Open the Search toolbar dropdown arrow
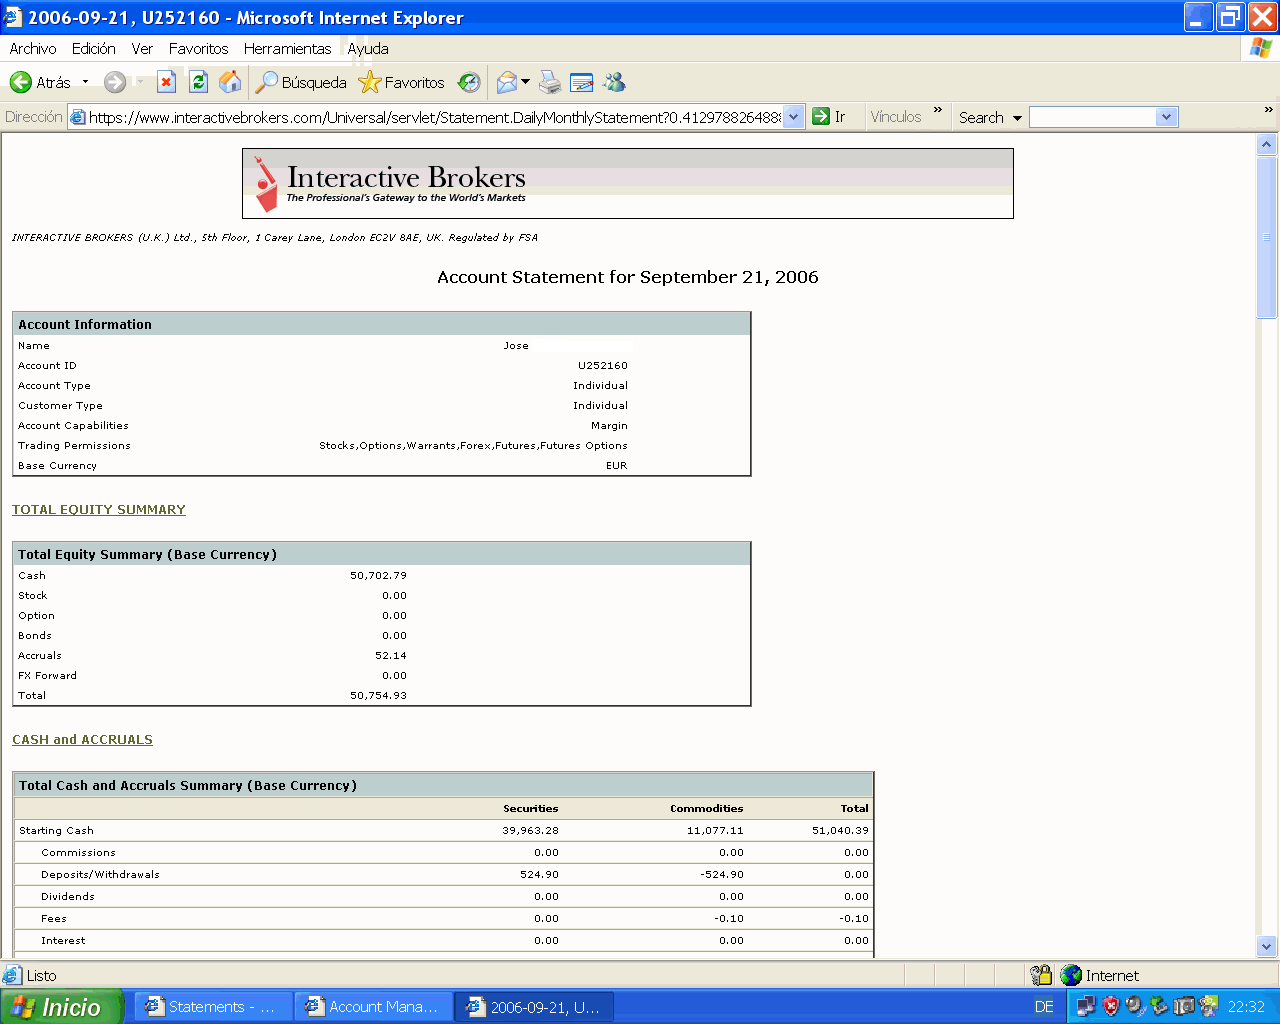Screen dimensions: 1280x1024 click(x=1018, y=118)
